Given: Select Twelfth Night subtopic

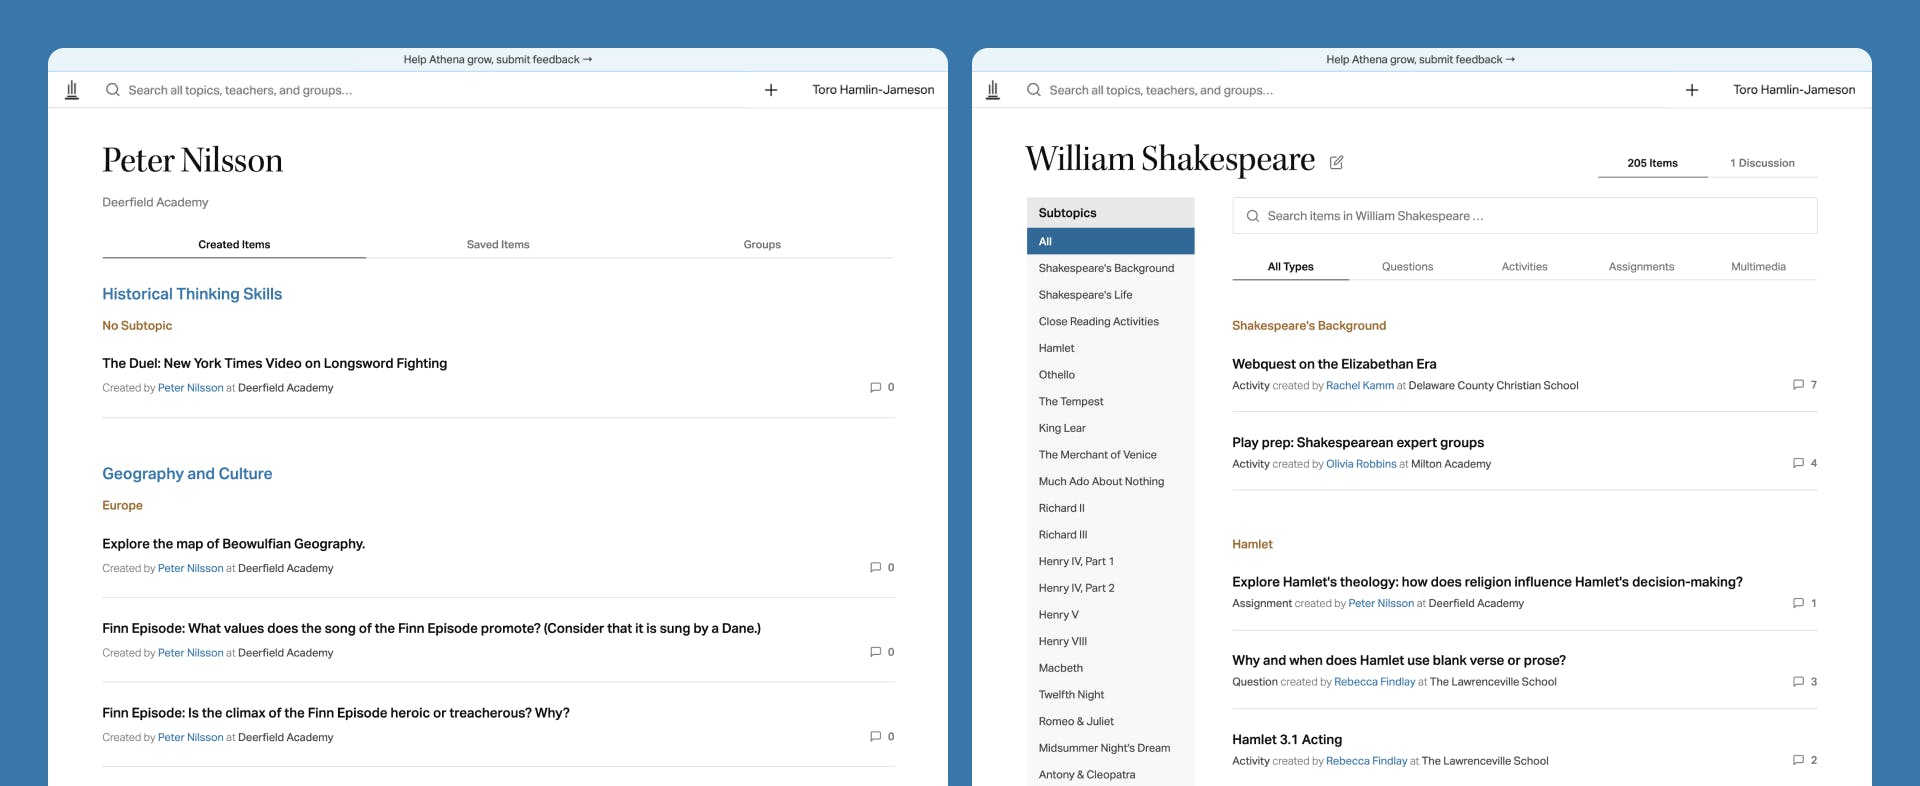Looking at the screenshot, I should point(1110,695).
